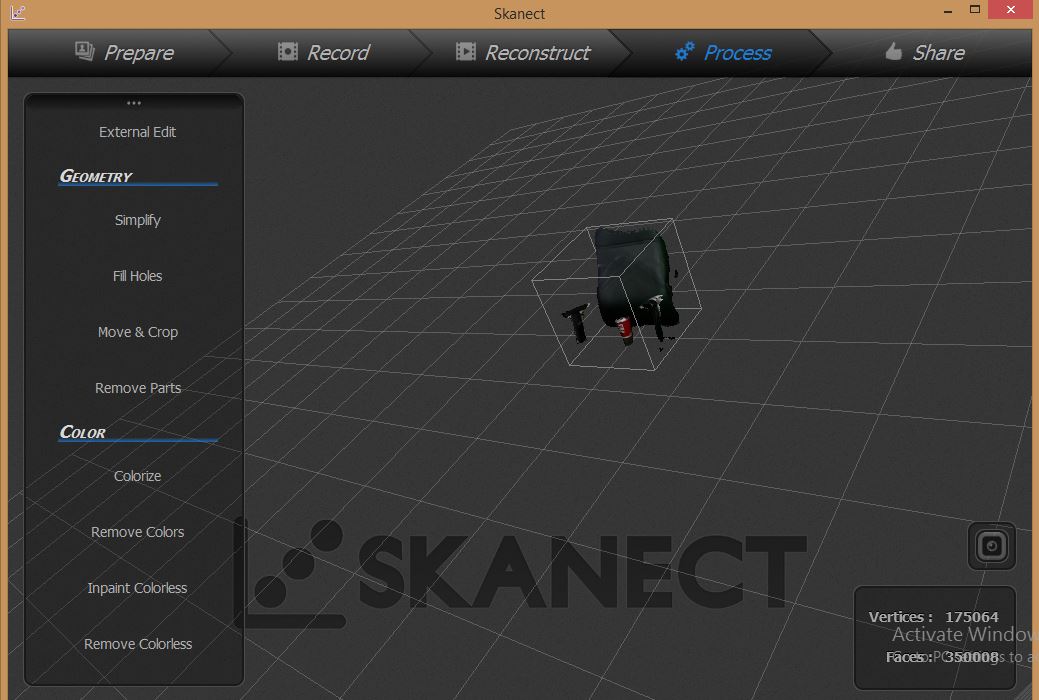The height and width of the screenshot is (700, 1039).
Task: Select the Process tab
Action: tap(723, 52)
